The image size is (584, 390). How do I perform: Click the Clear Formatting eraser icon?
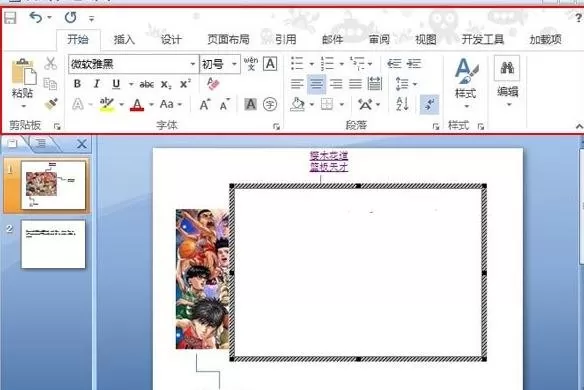click(213, 84)
